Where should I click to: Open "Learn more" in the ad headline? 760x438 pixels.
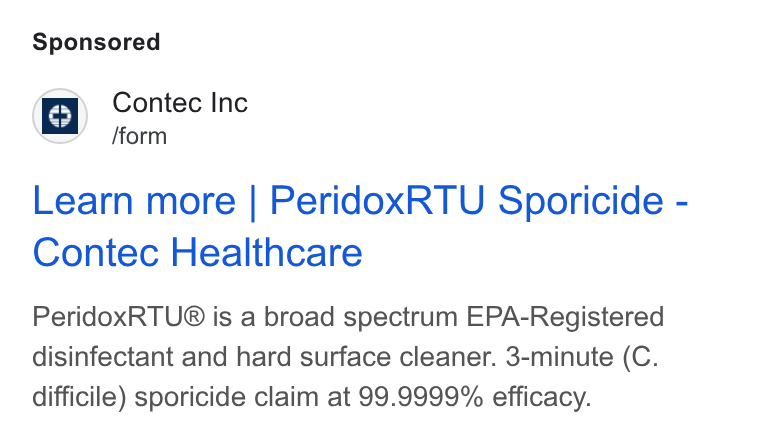[134, 201]
